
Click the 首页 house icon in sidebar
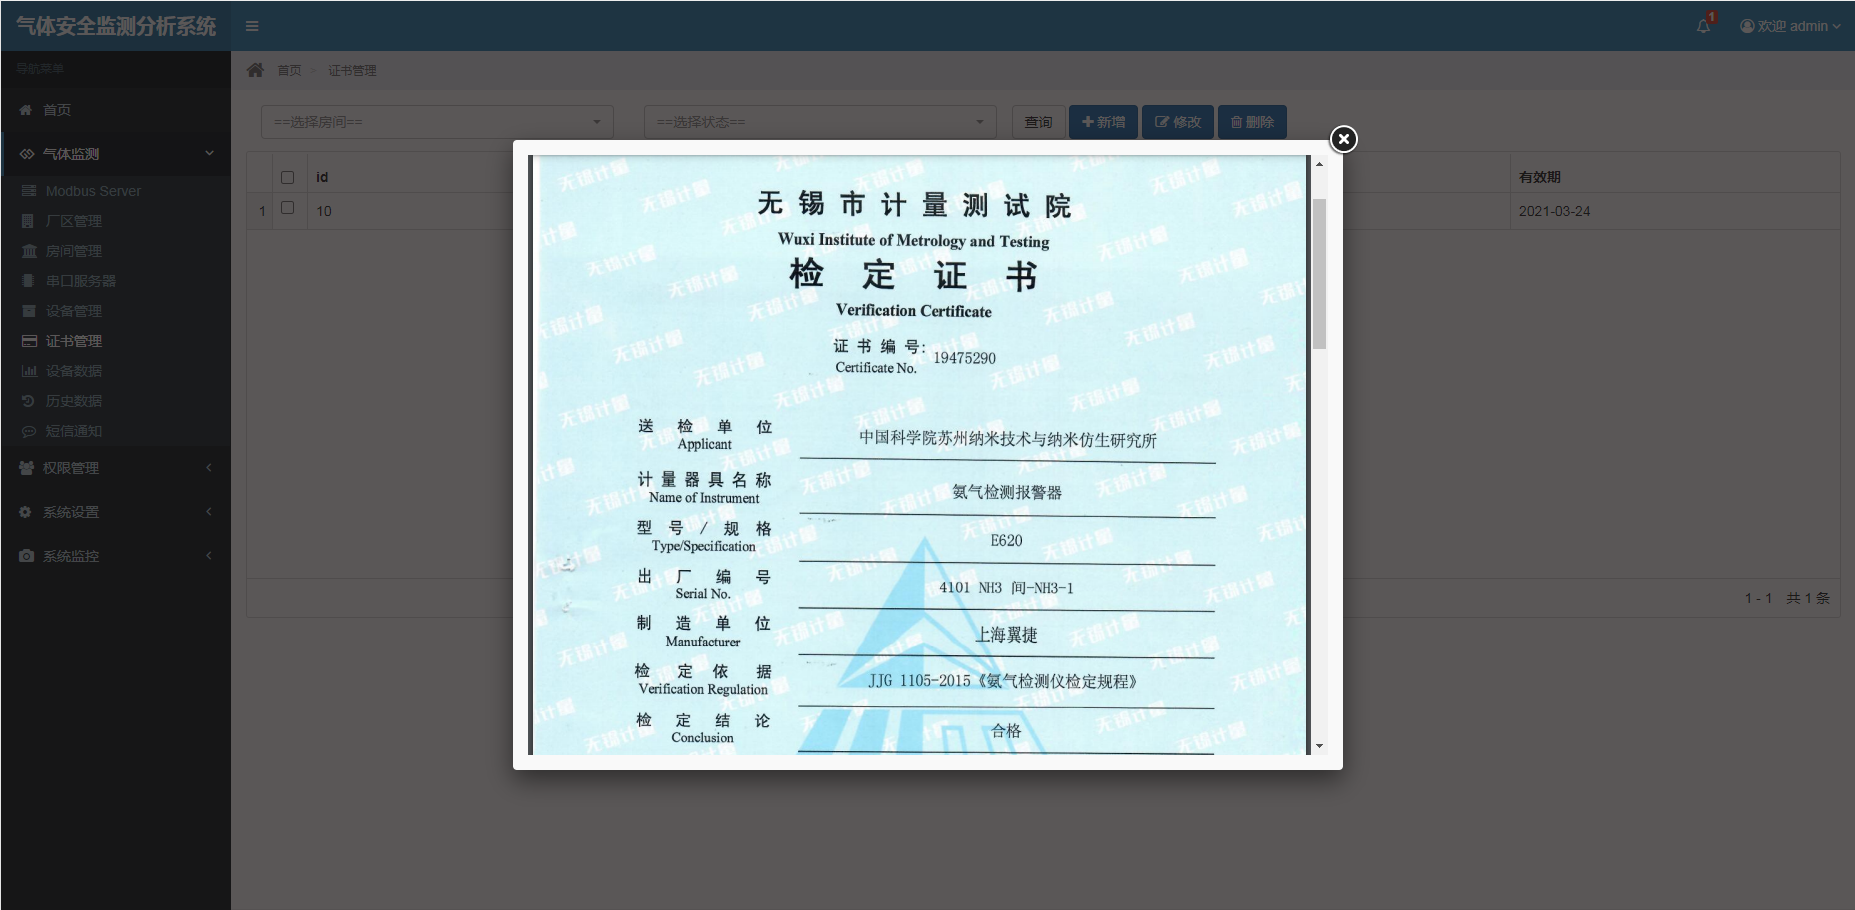[x=26, y=110]
